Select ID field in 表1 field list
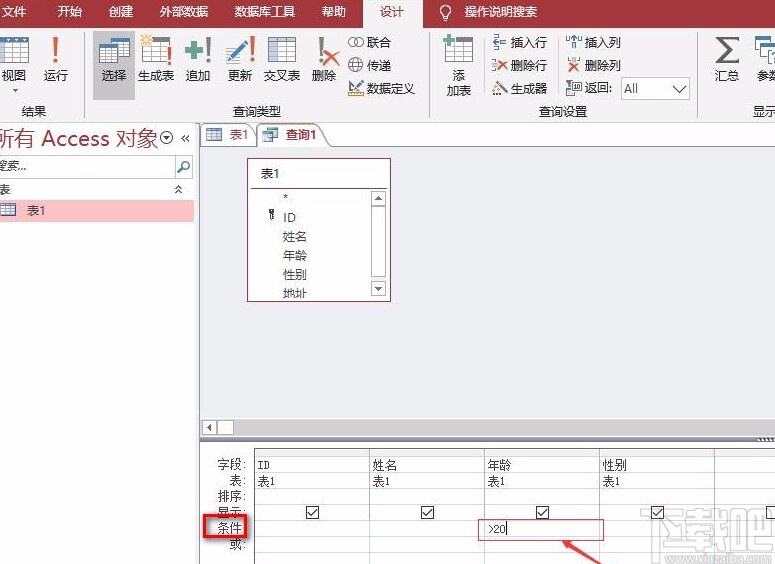 (289, 217)
